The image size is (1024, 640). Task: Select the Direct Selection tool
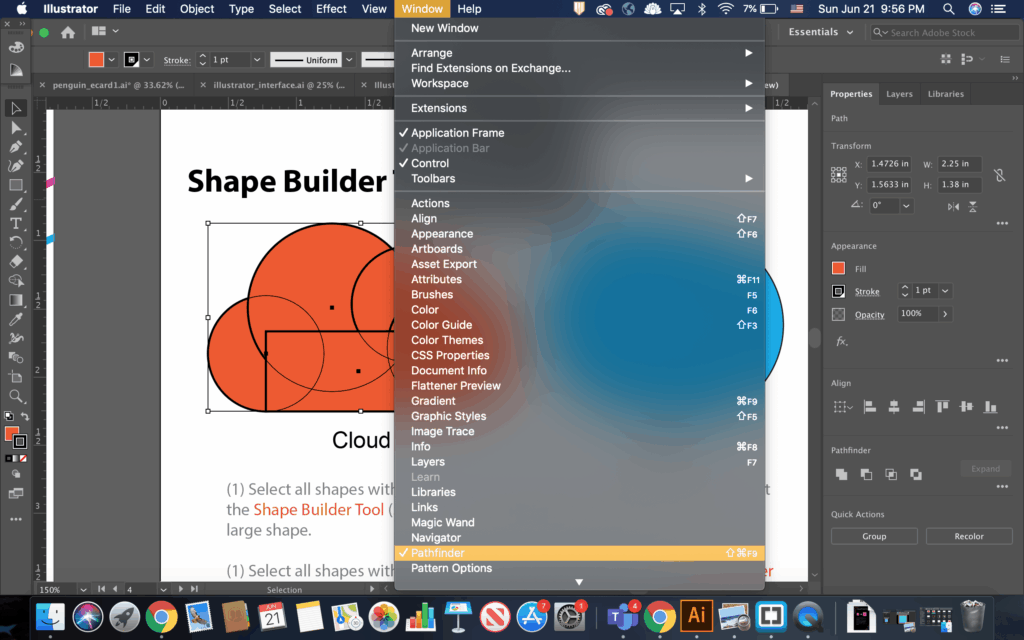pyautogui.click(x=16, y=128)
